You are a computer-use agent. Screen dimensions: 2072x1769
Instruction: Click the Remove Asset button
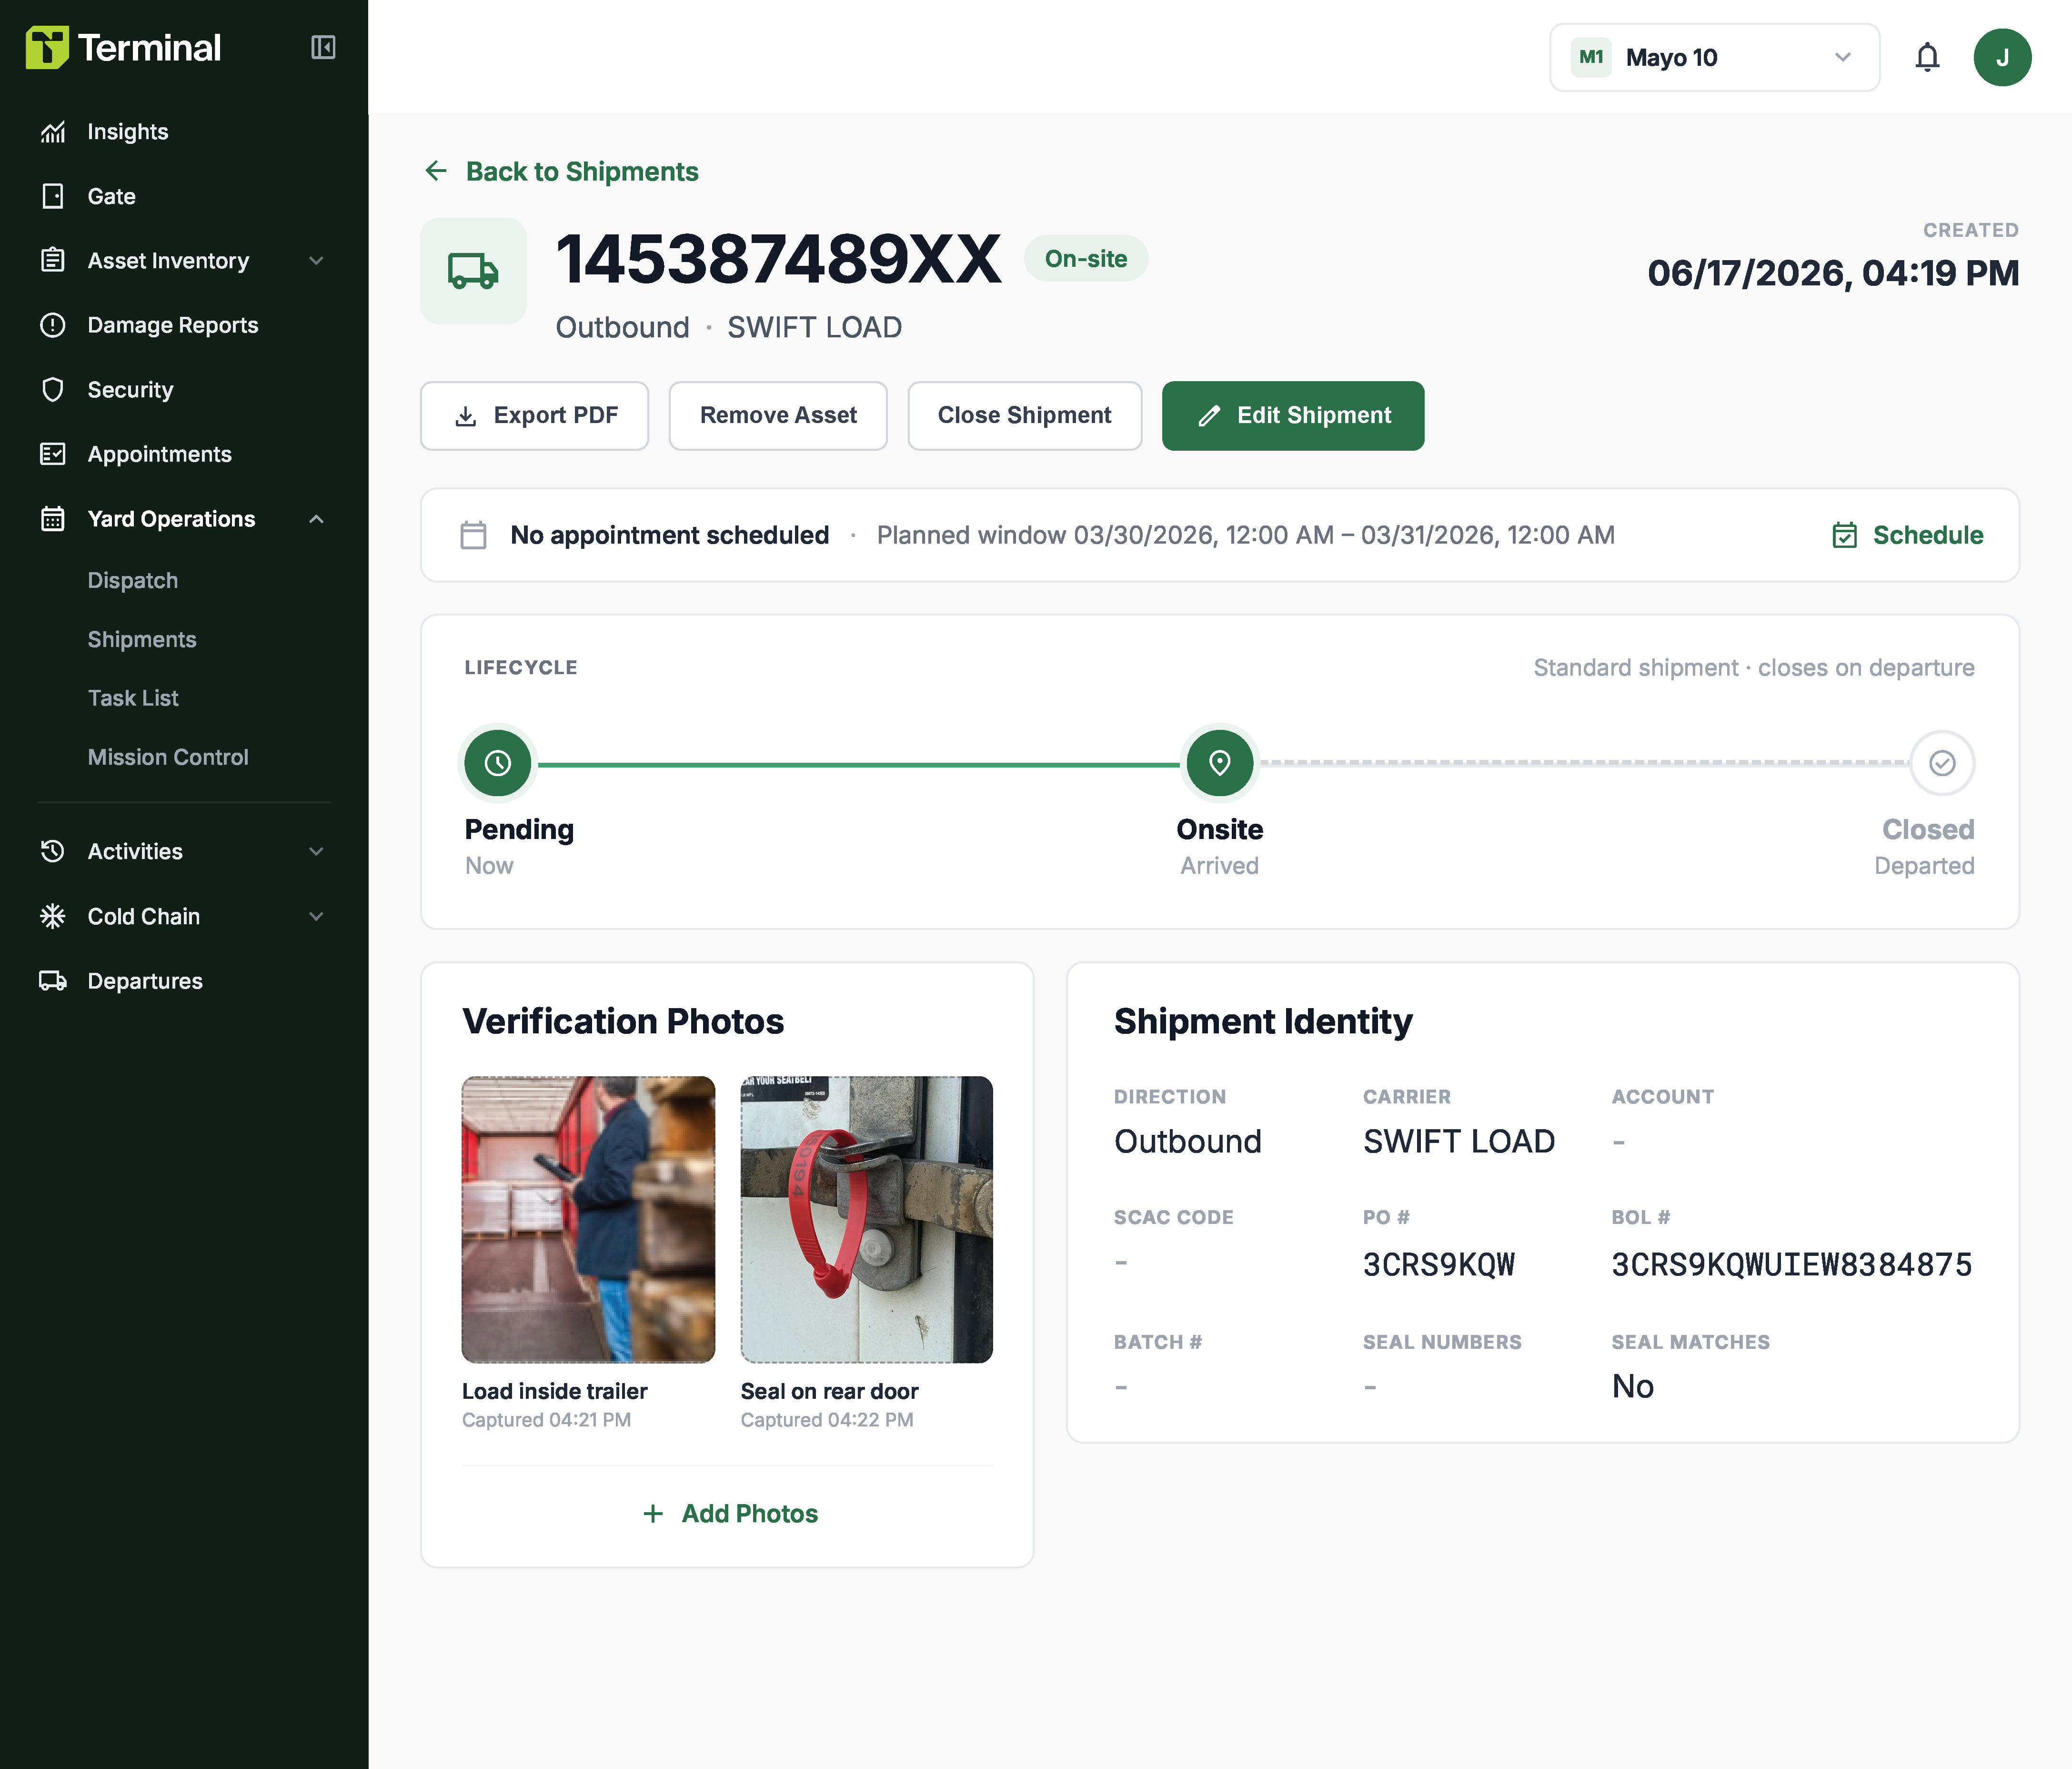[x=778, y=416]
